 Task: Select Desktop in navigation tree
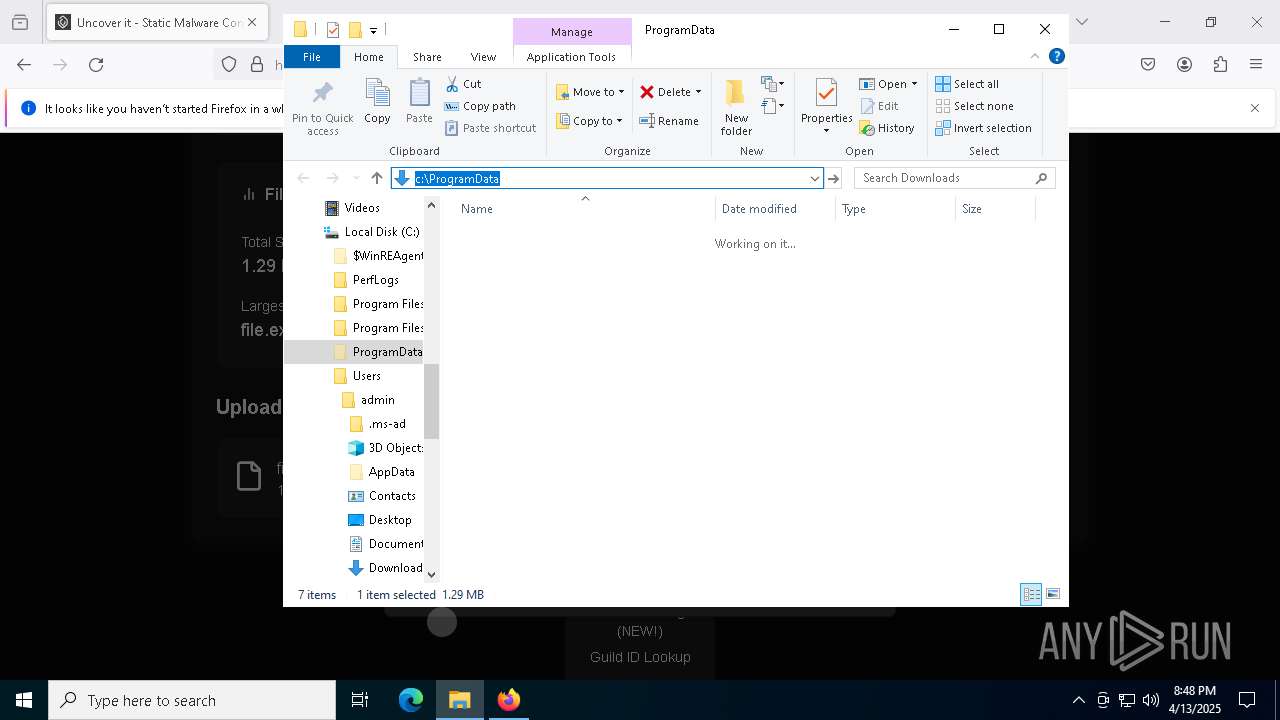[x=389, y=520]
